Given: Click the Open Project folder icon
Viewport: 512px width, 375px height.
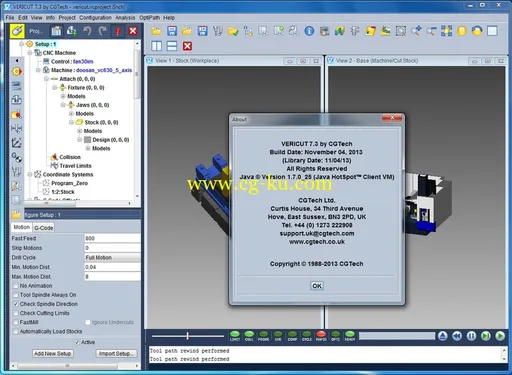Looking at the screenshot, I should click(x=156, y=31).
